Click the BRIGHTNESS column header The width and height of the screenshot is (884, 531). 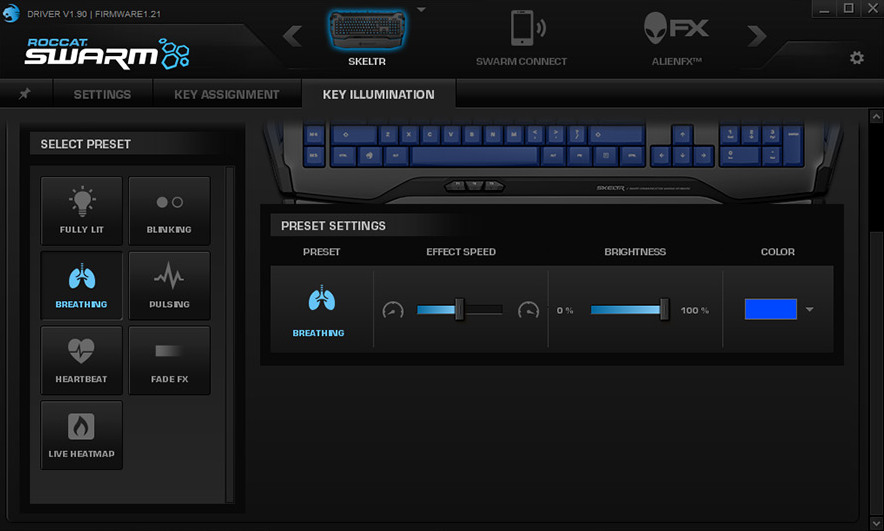(x=635, y=251)
